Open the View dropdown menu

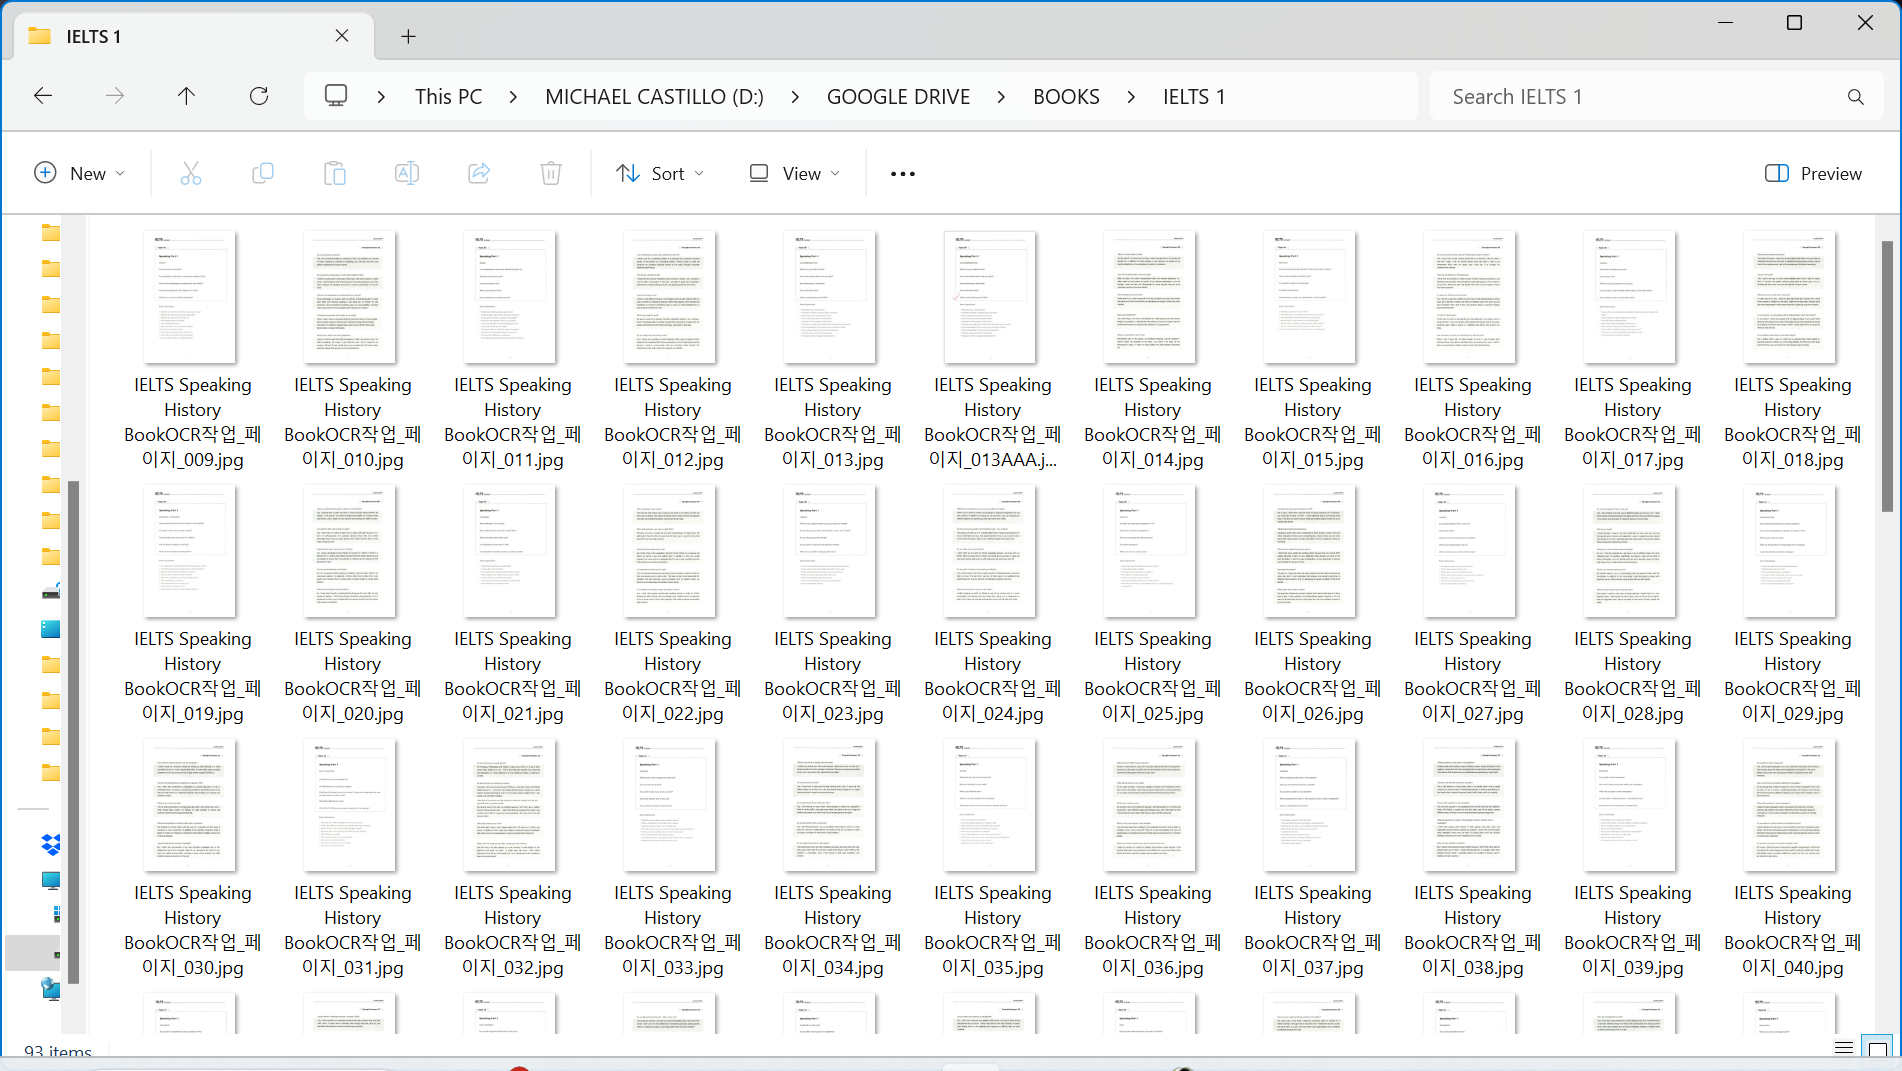click(795, 174)
